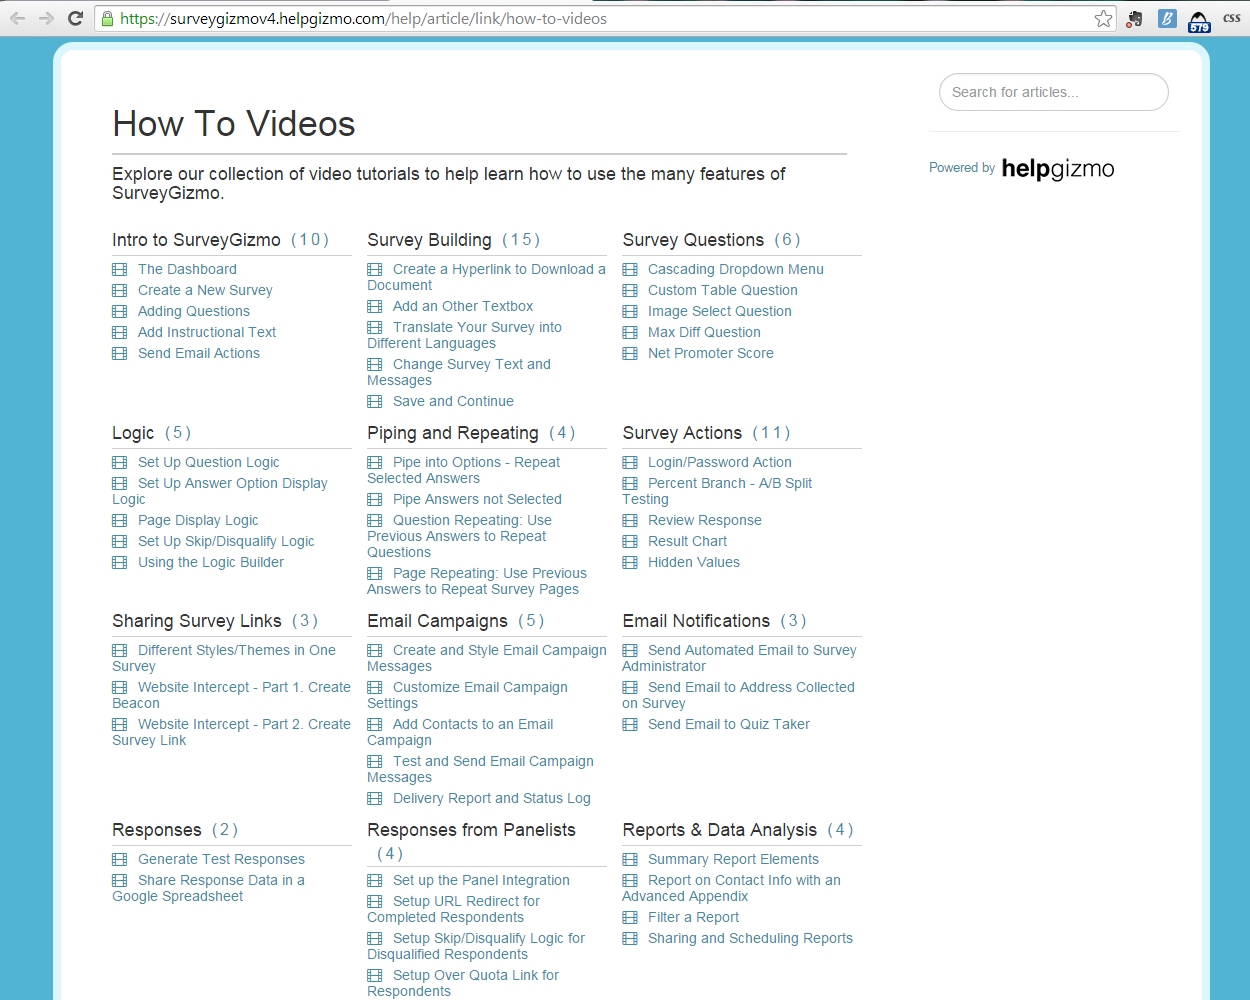
Task: Open Website Intercept - Part 1. Create Beacon
Action: 232,695
